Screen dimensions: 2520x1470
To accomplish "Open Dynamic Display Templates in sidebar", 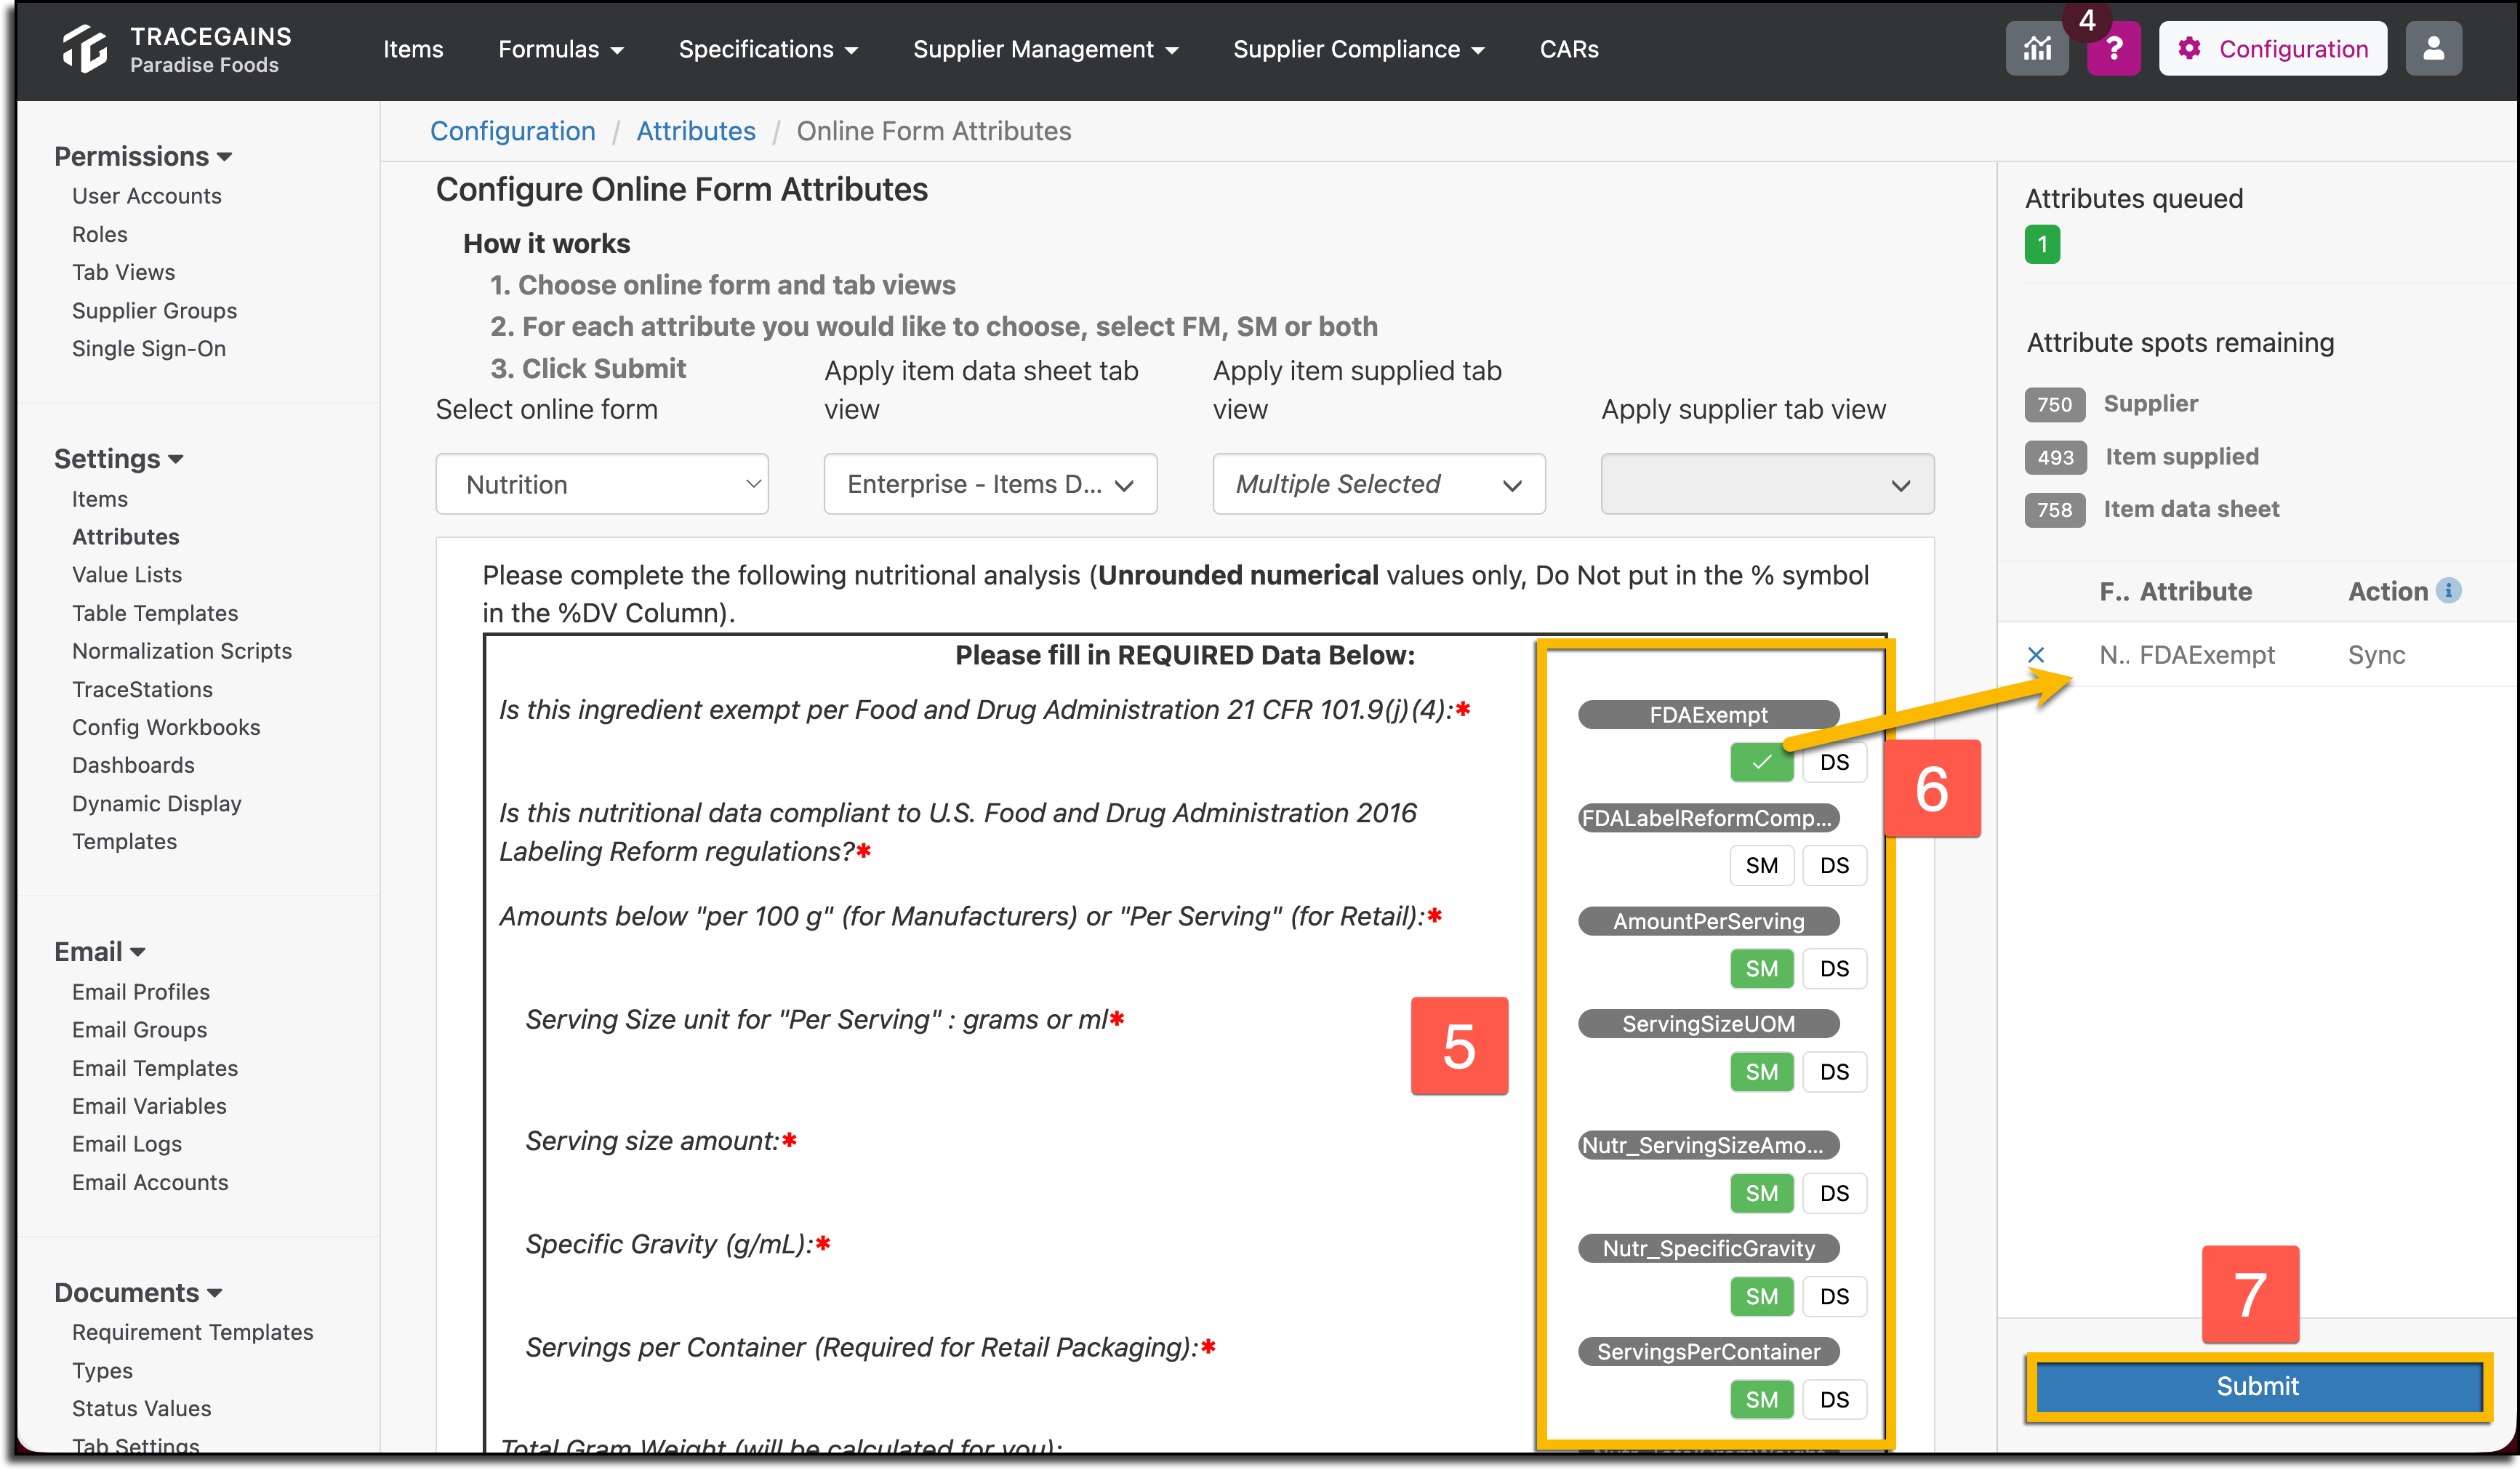I will click(x=157, y=822).
